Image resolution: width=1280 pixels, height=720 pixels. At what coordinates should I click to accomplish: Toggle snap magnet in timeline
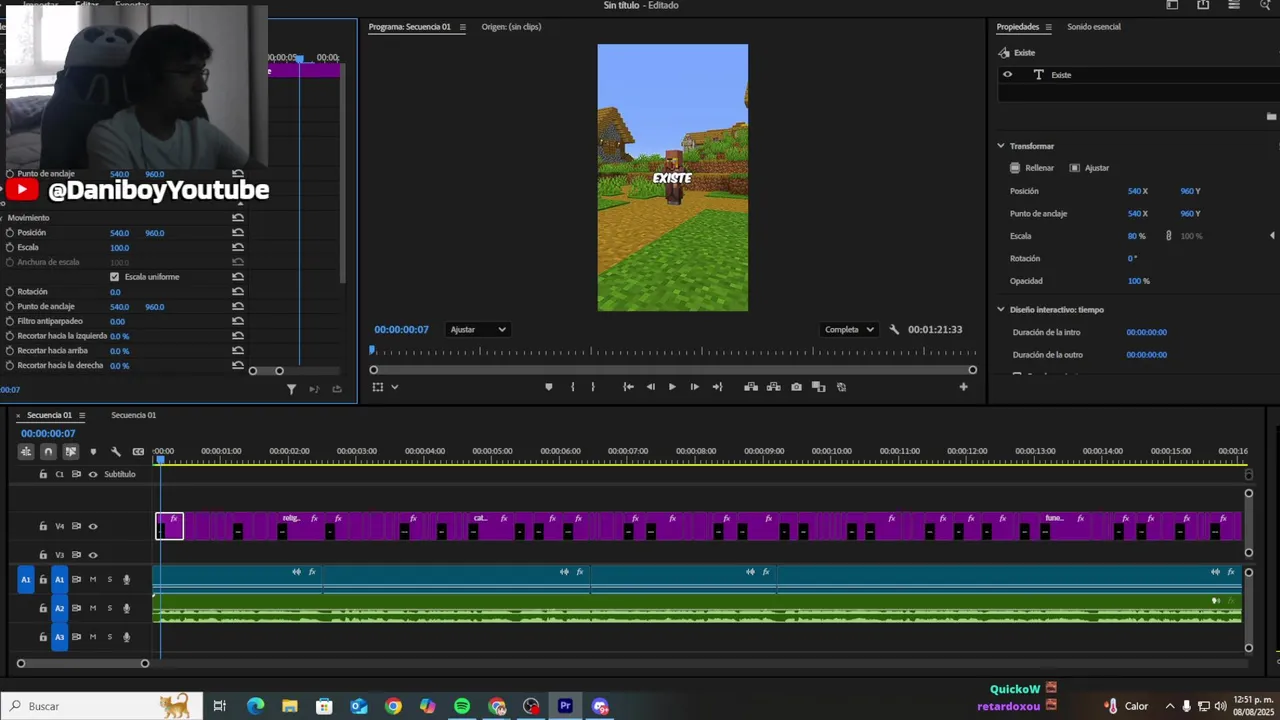(48, 452)
